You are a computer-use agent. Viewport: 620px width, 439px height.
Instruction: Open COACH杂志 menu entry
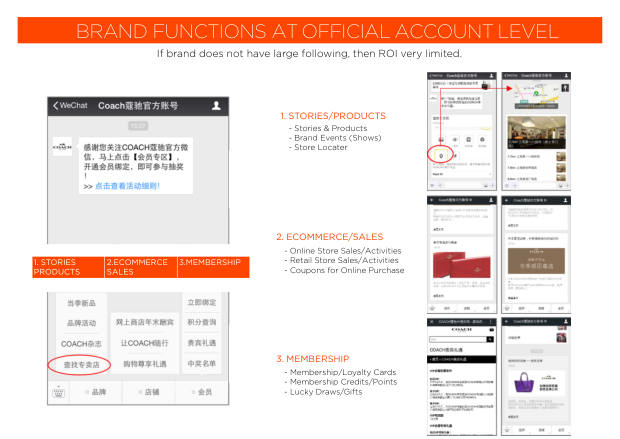coord(81,344)
